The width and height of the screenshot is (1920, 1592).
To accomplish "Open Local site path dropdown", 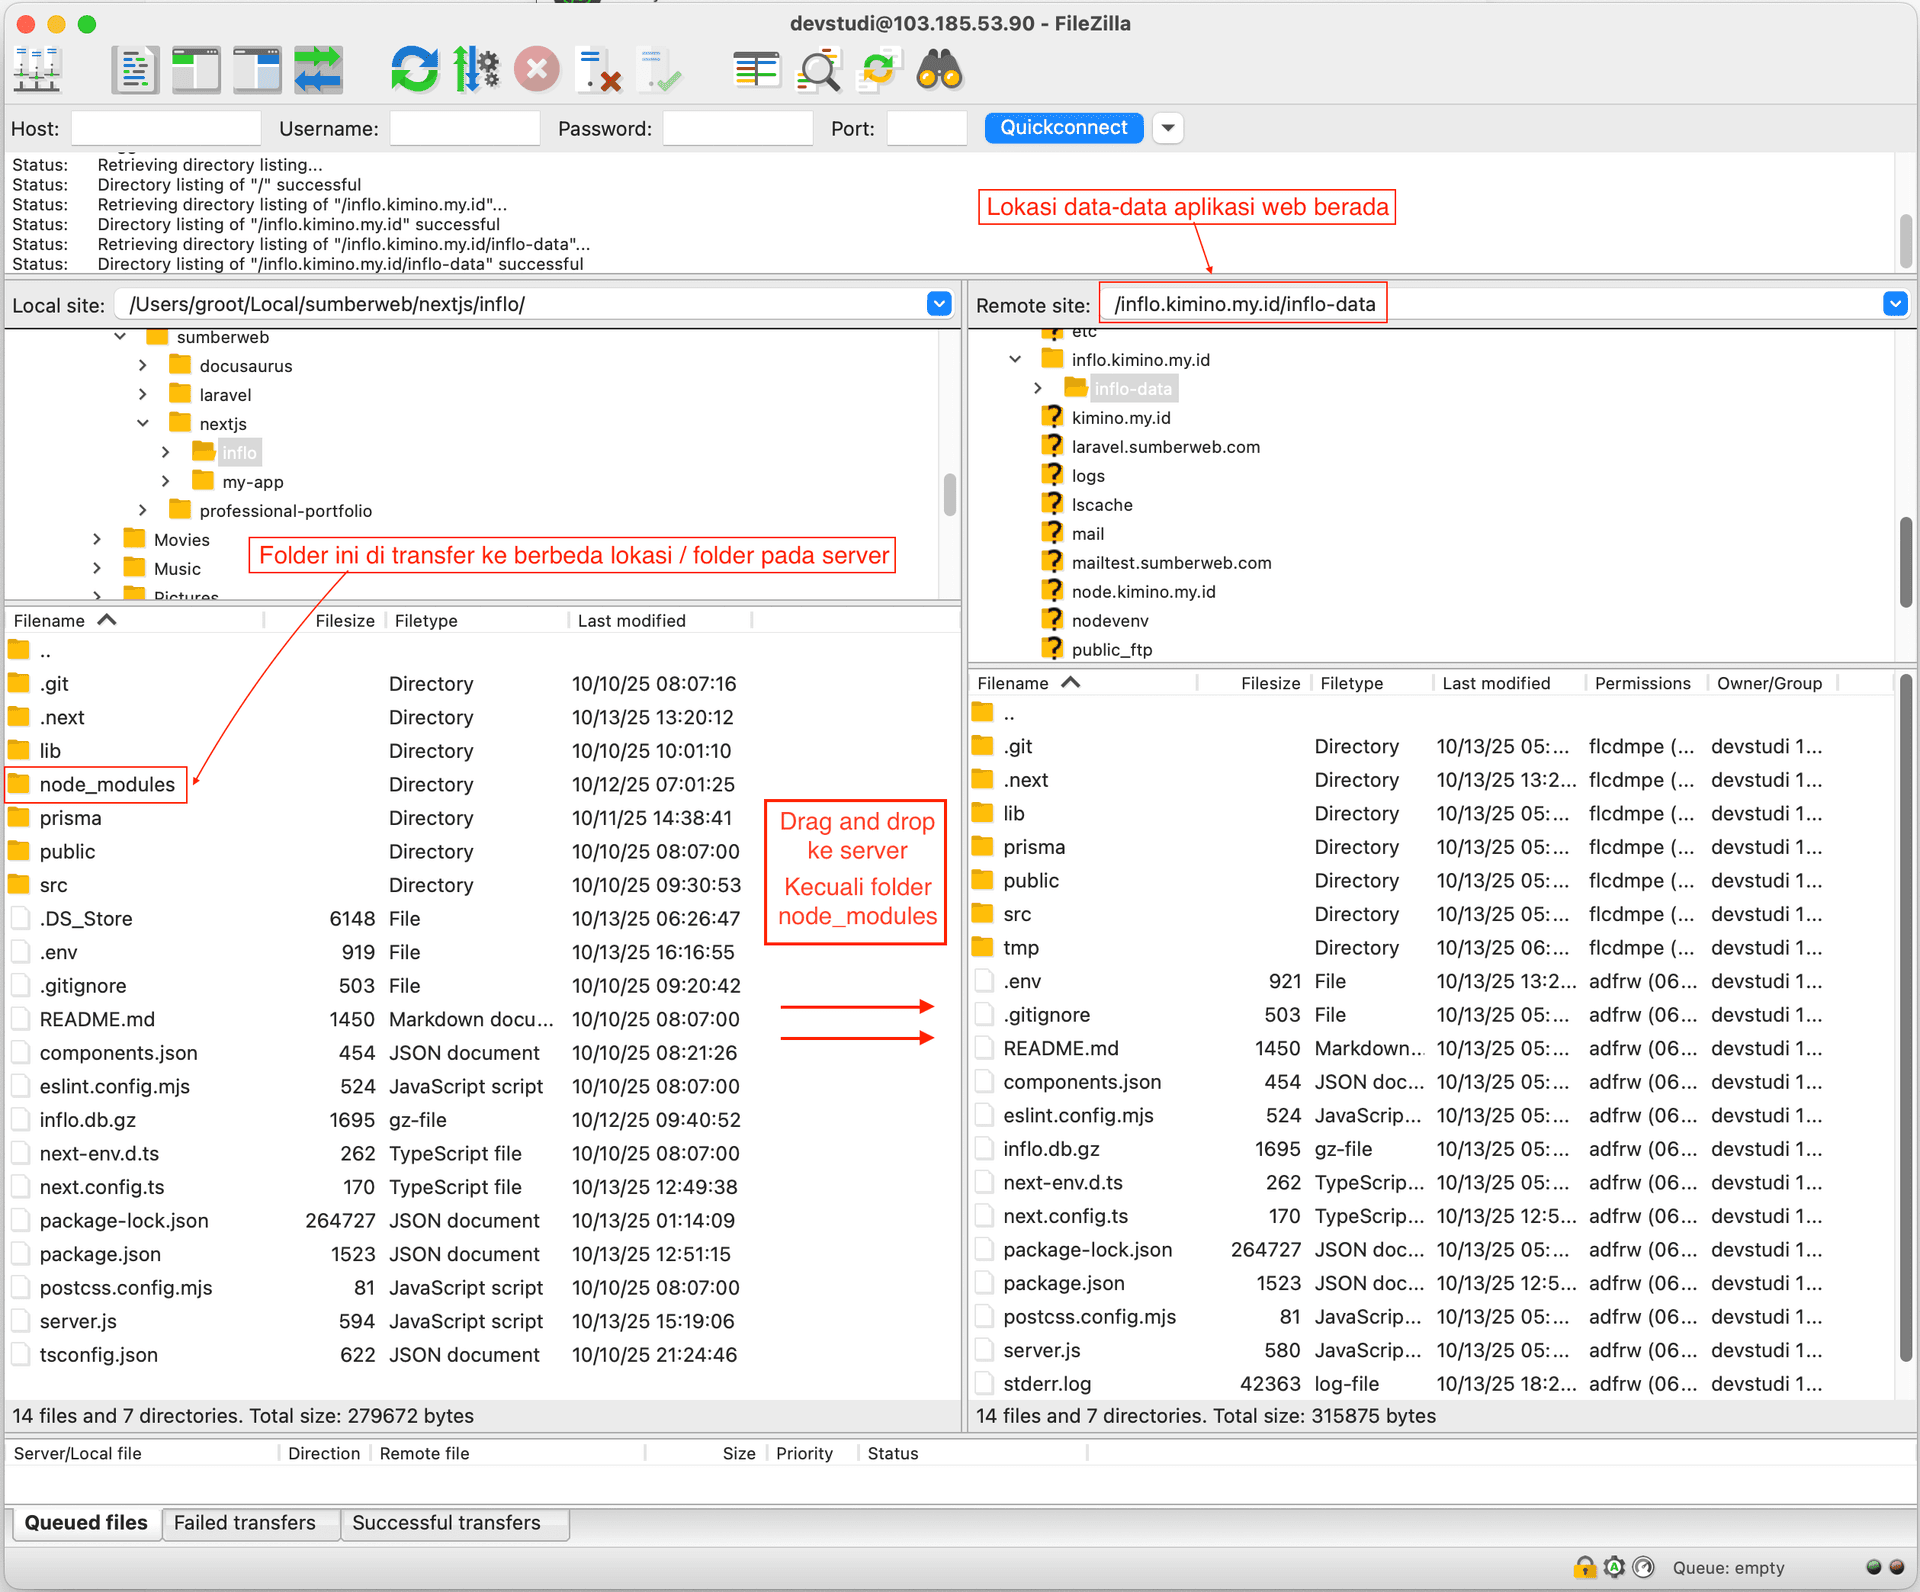I will (x=938, y=304).
